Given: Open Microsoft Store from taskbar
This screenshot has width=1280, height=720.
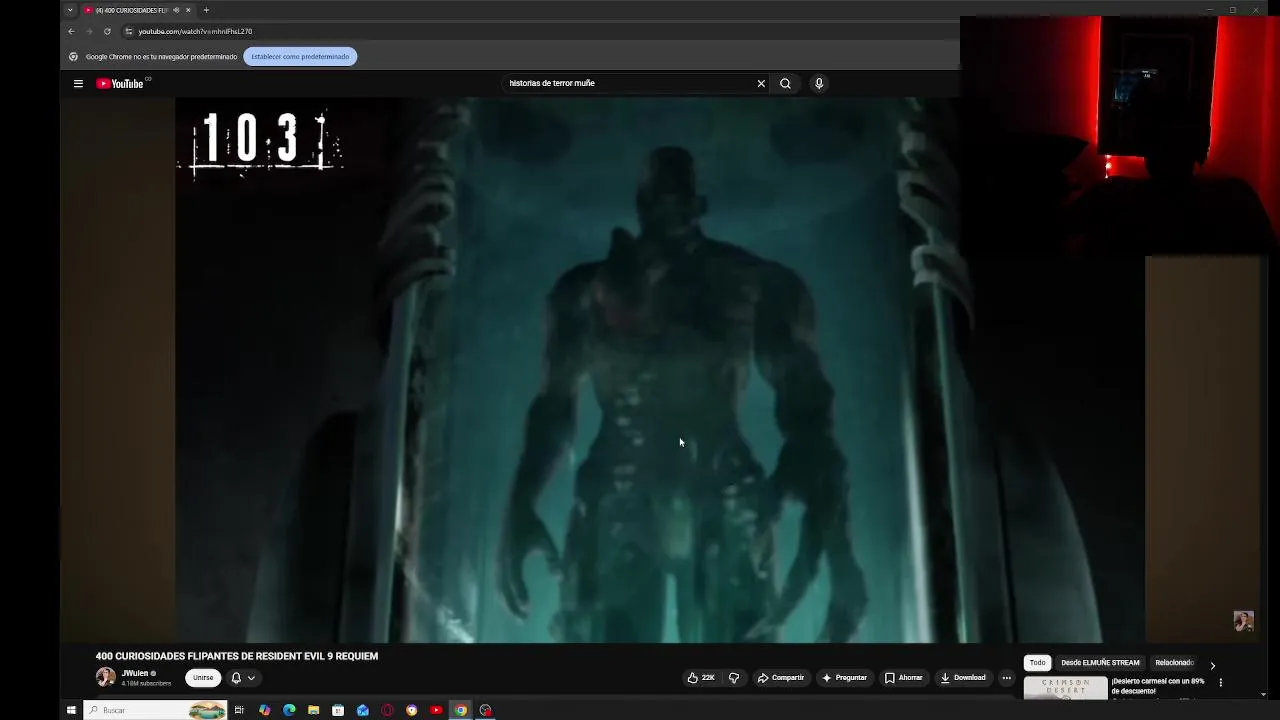Looking at the screenshot, I should [x=338, y=710].
